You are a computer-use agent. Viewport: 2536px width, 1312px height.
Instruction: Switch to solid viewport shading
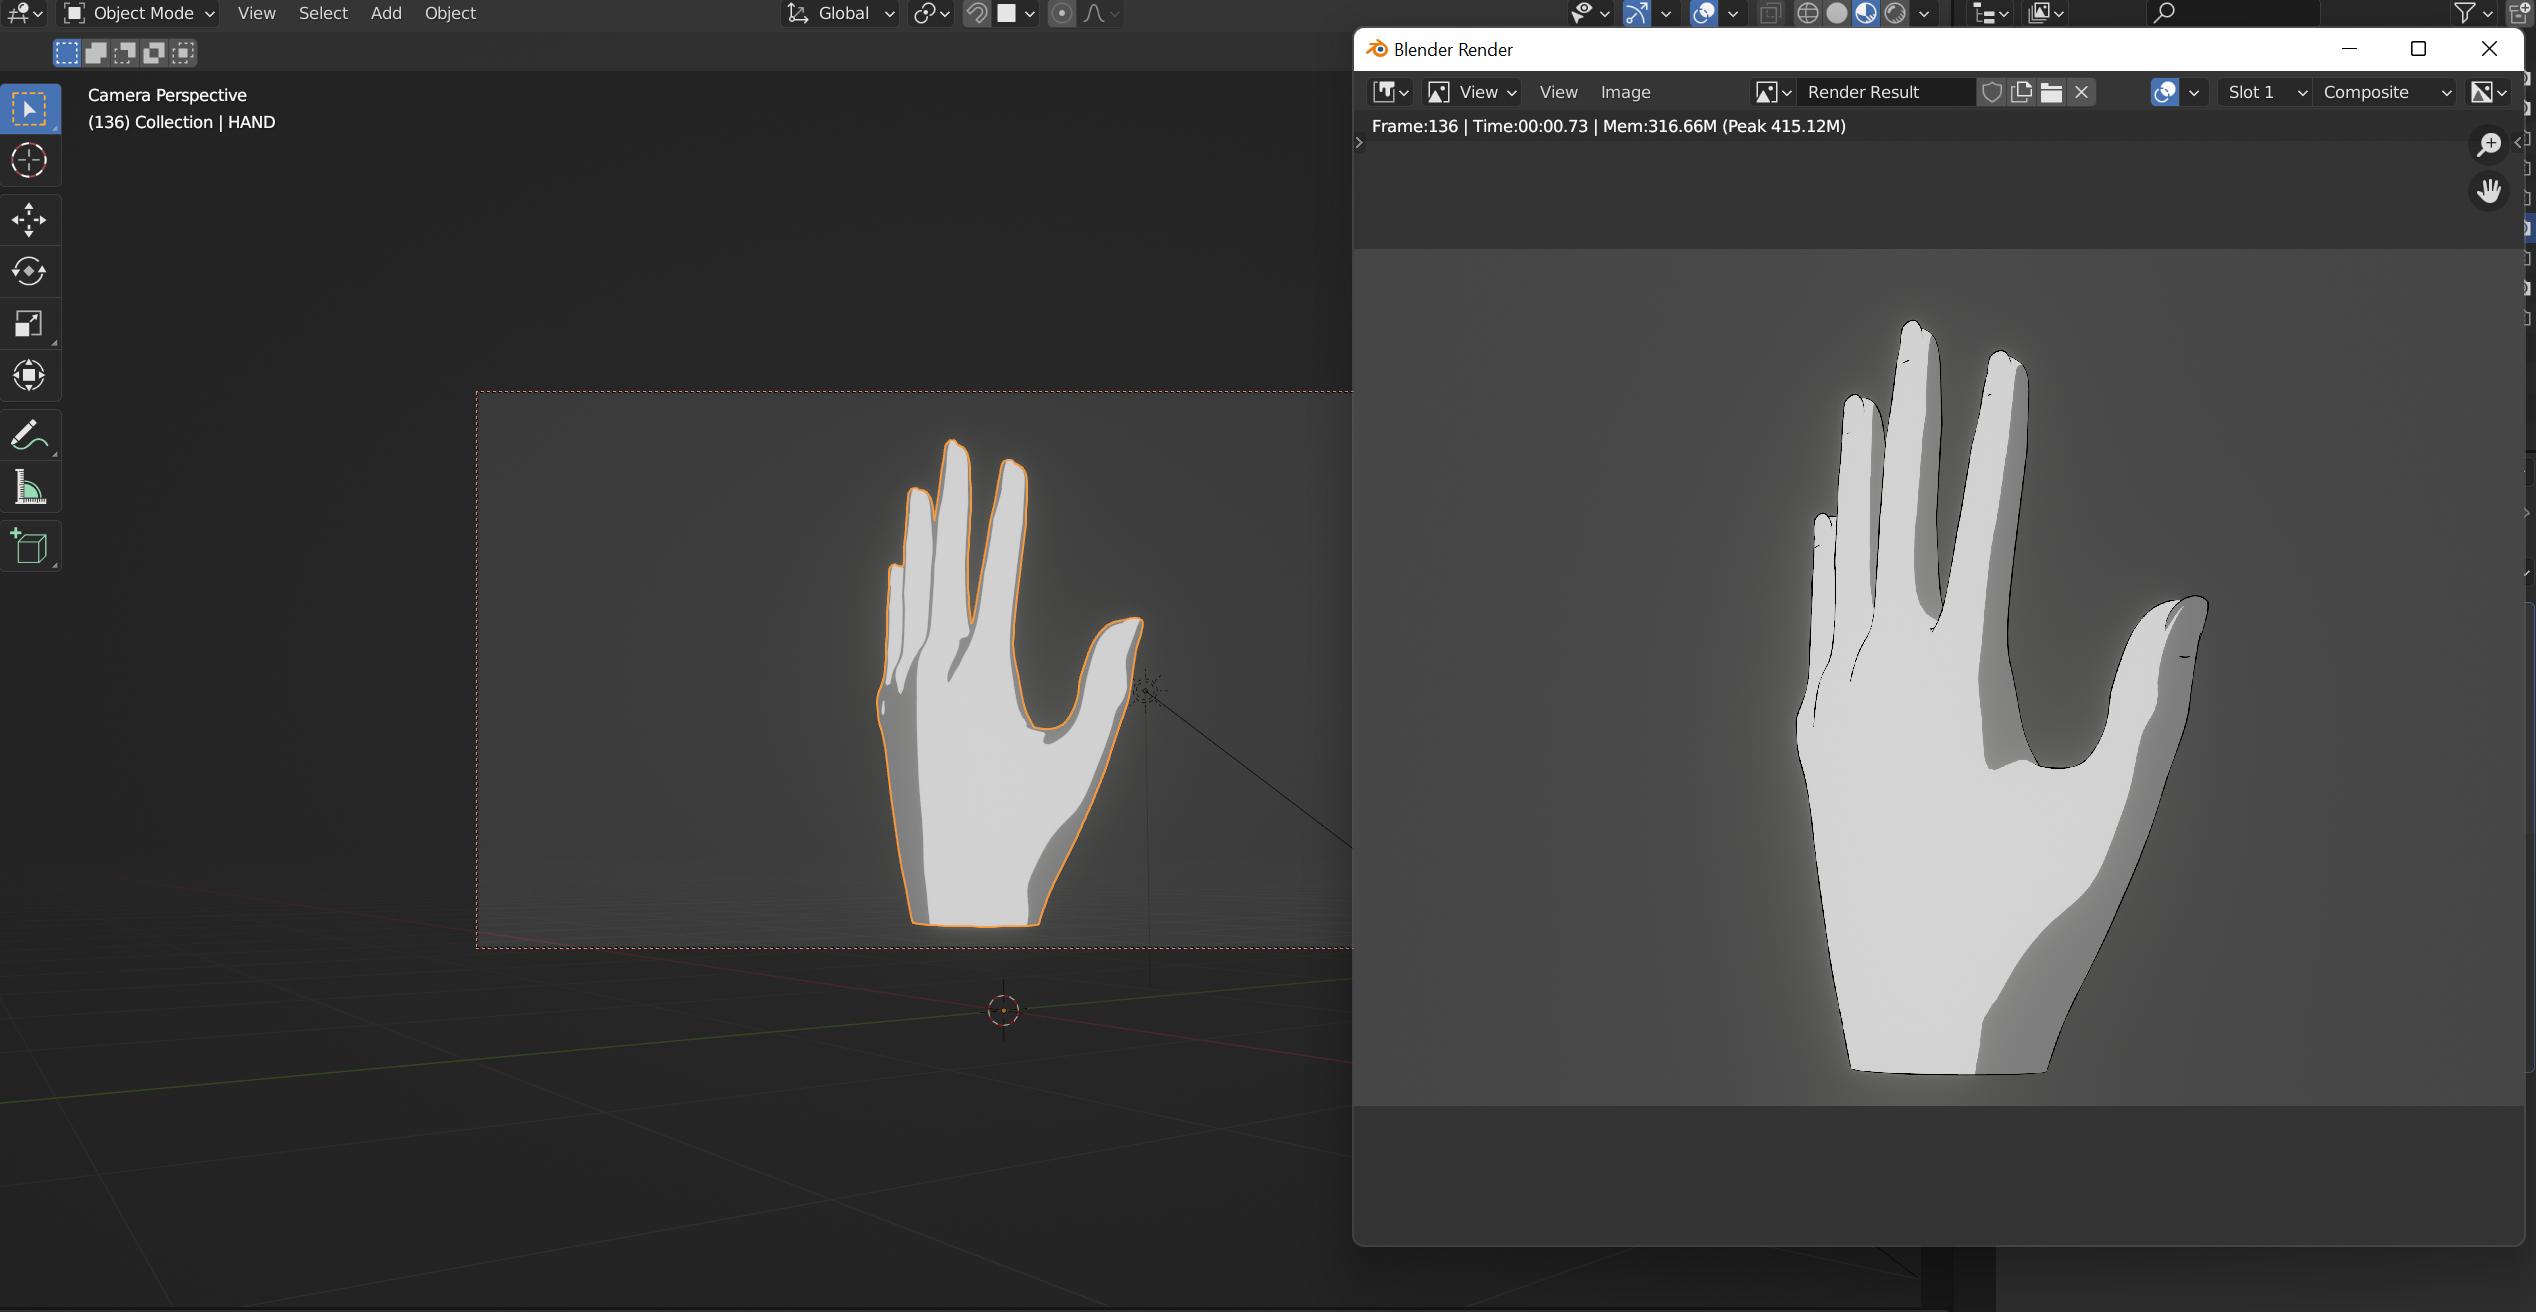point(1837,13)
